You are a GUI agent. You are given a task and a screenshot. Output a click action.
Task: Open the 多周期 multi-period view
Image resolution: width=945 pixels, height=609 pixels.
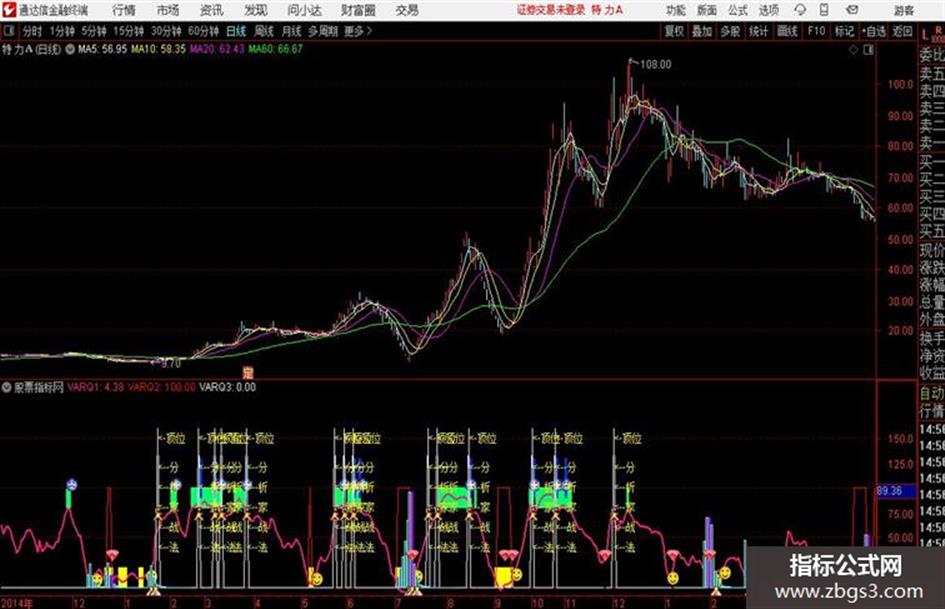coord(323,31)
